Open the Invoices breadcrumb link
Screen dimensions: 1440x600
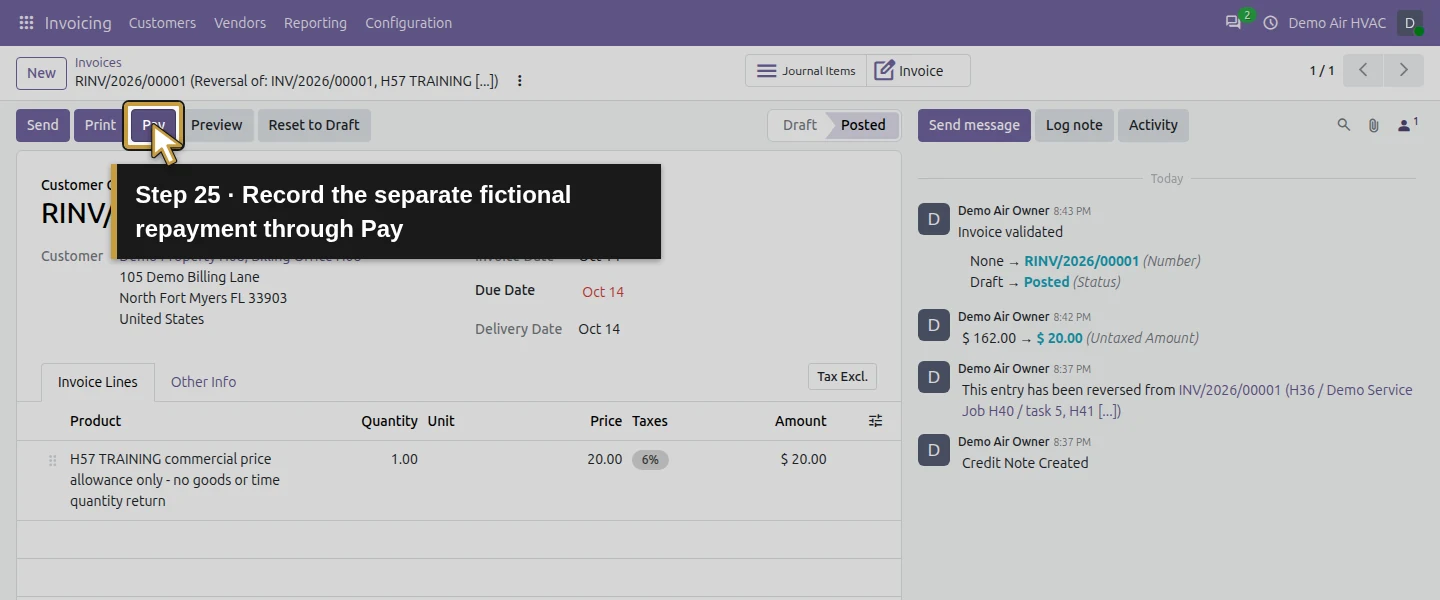click(x=98, y=62)
